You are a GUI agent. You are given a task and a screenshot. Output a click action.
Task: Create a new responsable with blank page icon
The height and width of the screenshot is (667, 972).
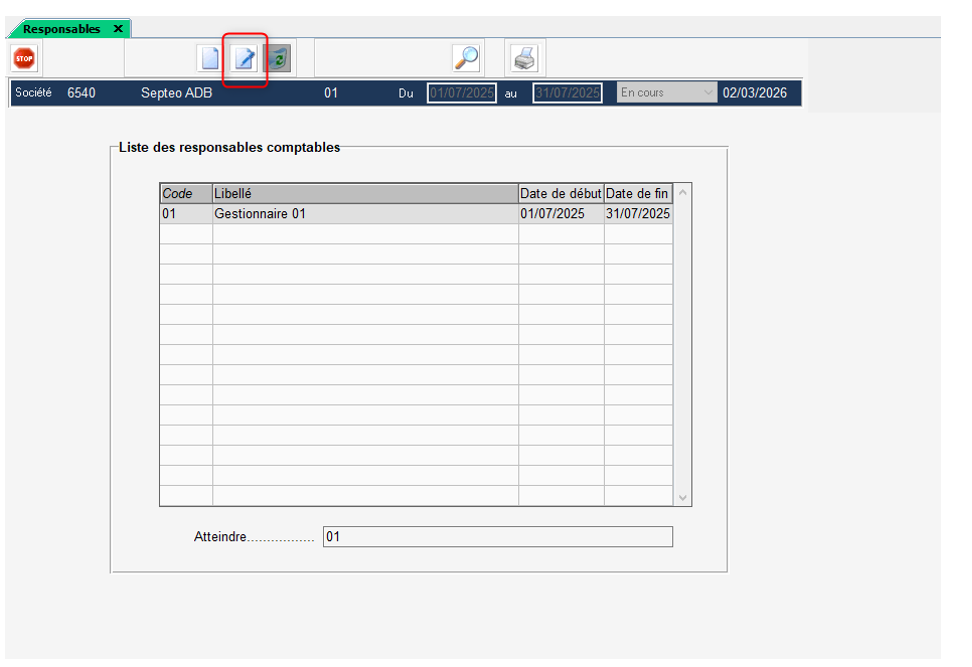click(x=210, y=59)
